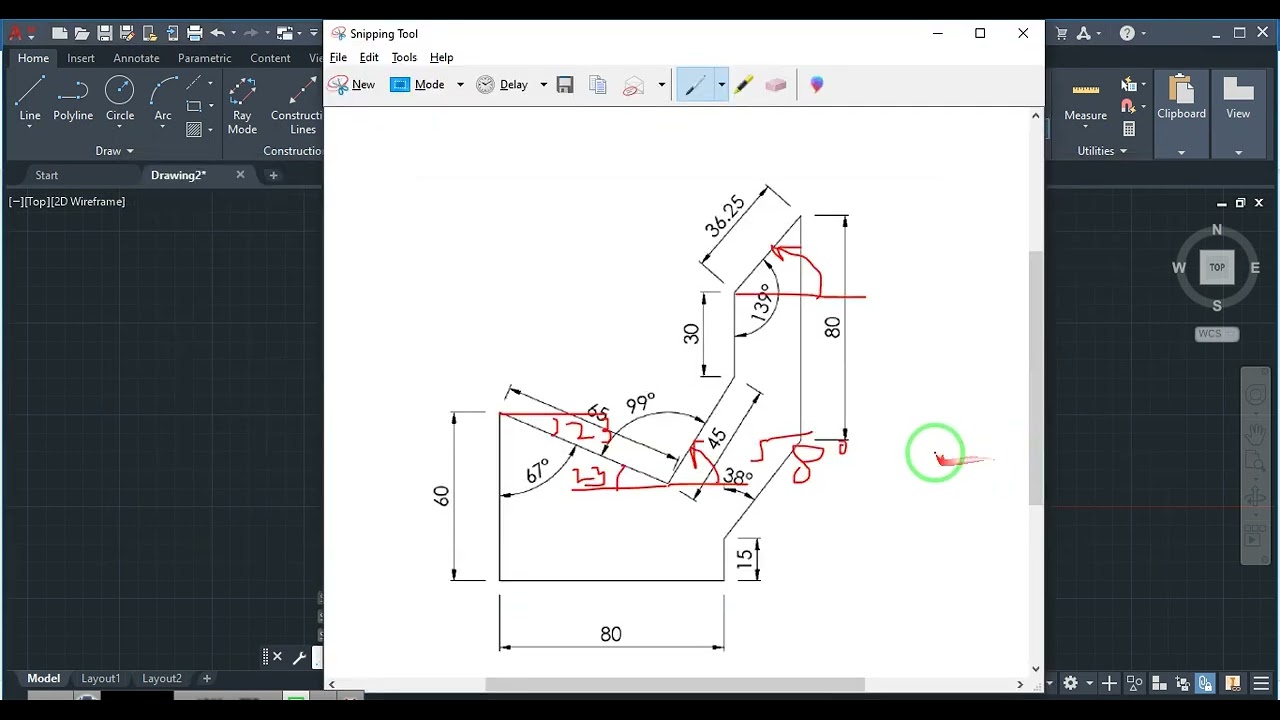Select the Construction Lines tool
Viewport: 1280px width, 720px height.
coord(298,105)
